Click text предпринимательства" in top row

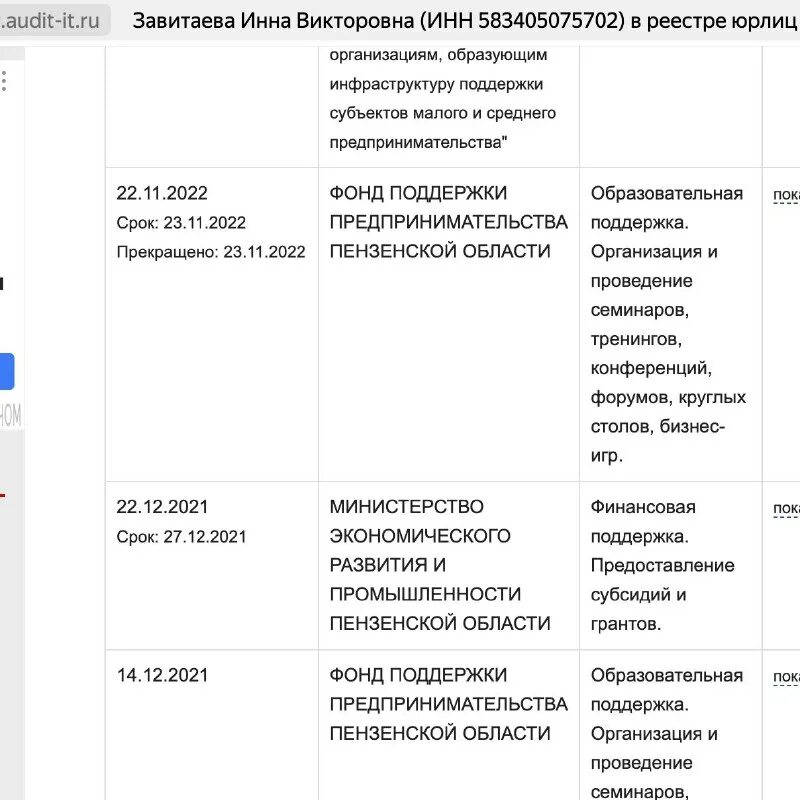[x=418, y=142]
